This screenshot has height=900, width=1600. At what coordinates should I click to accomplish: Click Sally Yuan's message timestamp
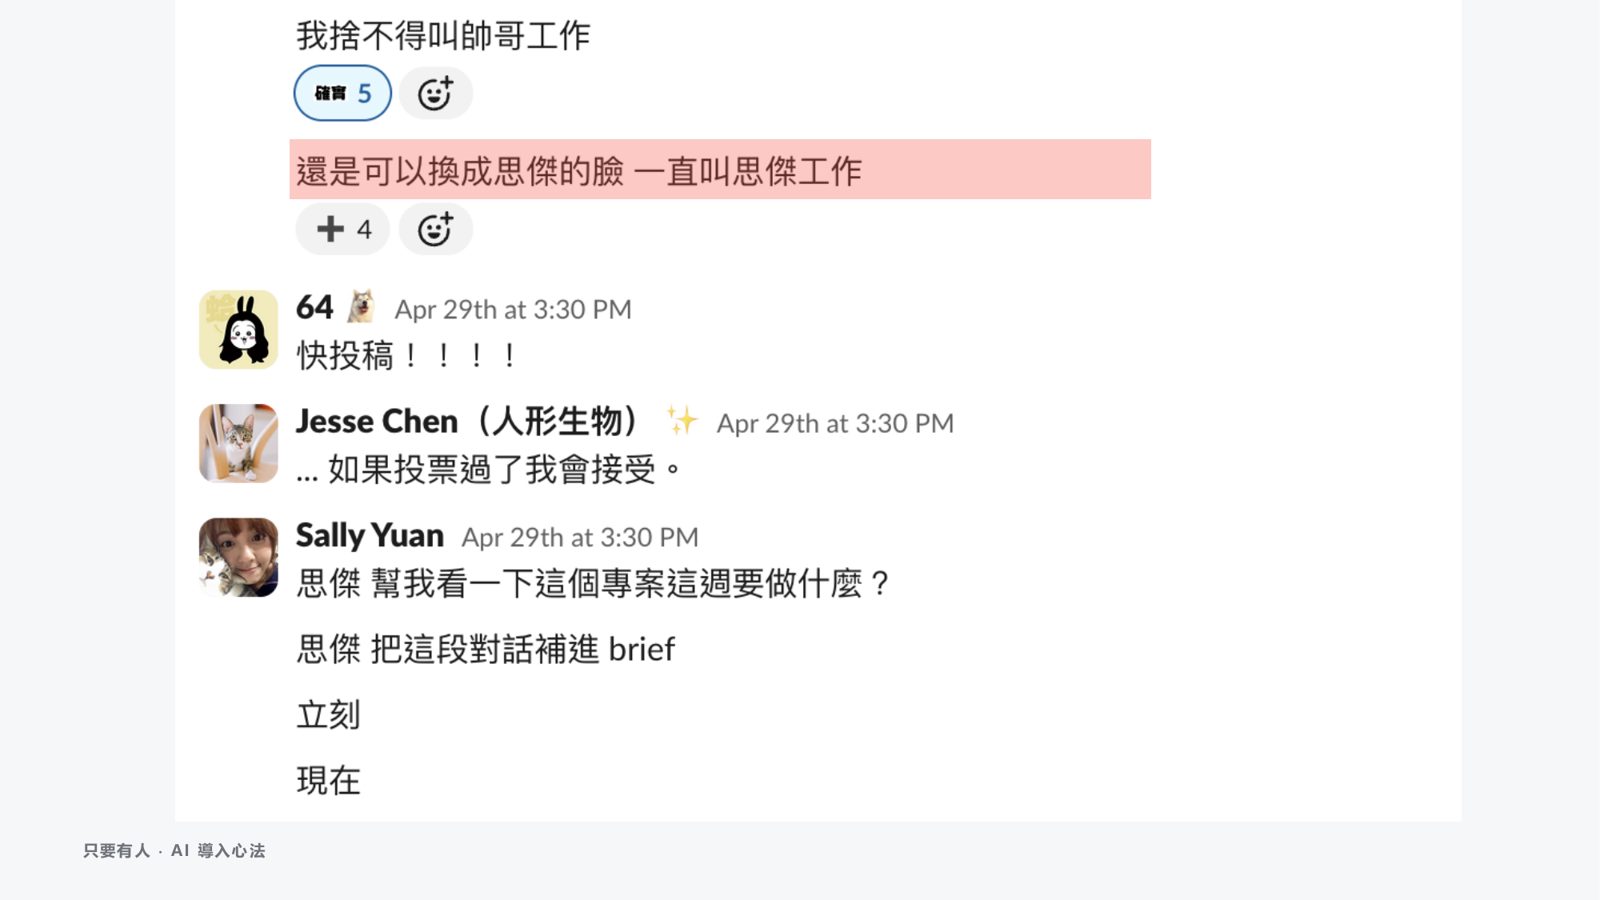[x=580, y=538]
